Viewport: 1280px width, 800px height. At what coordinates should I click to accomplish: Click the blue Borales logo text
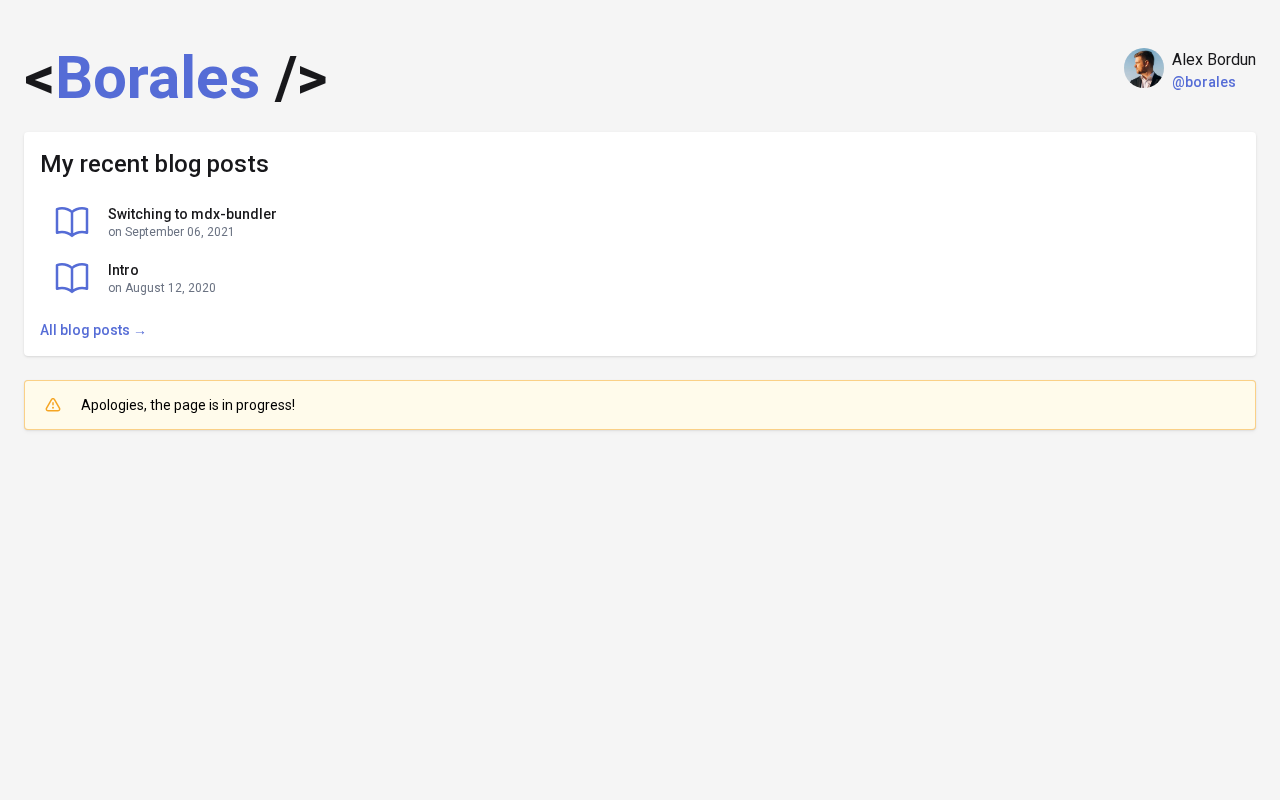click(157, 78)
